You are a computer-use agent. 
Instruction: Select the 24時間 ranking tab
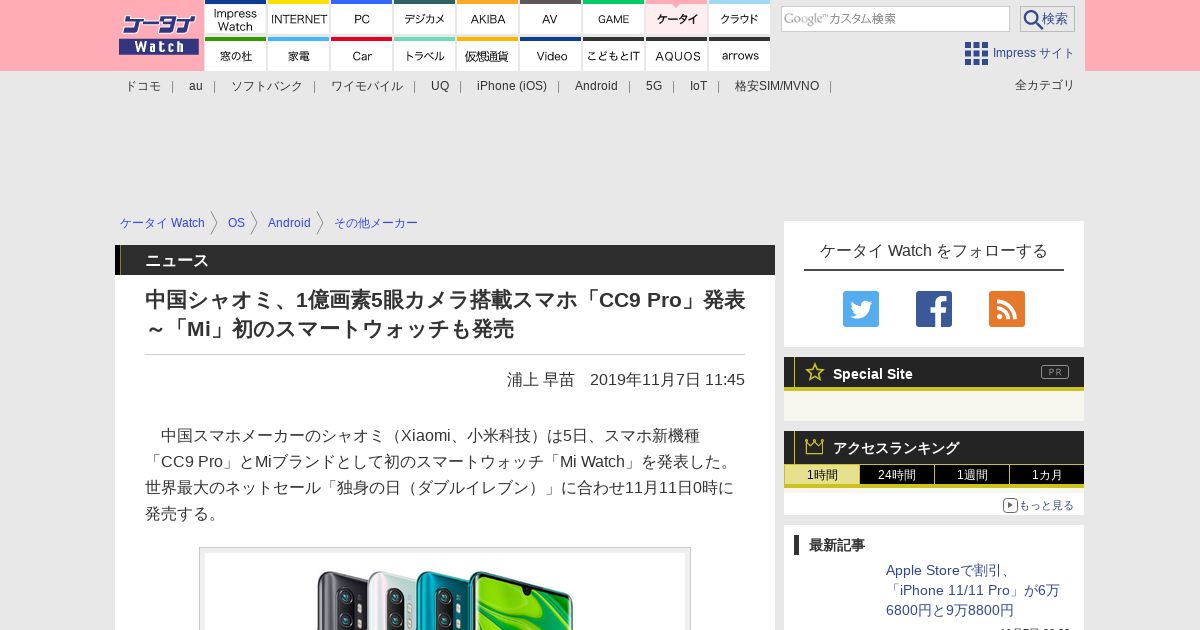click(x=897, y=475)
